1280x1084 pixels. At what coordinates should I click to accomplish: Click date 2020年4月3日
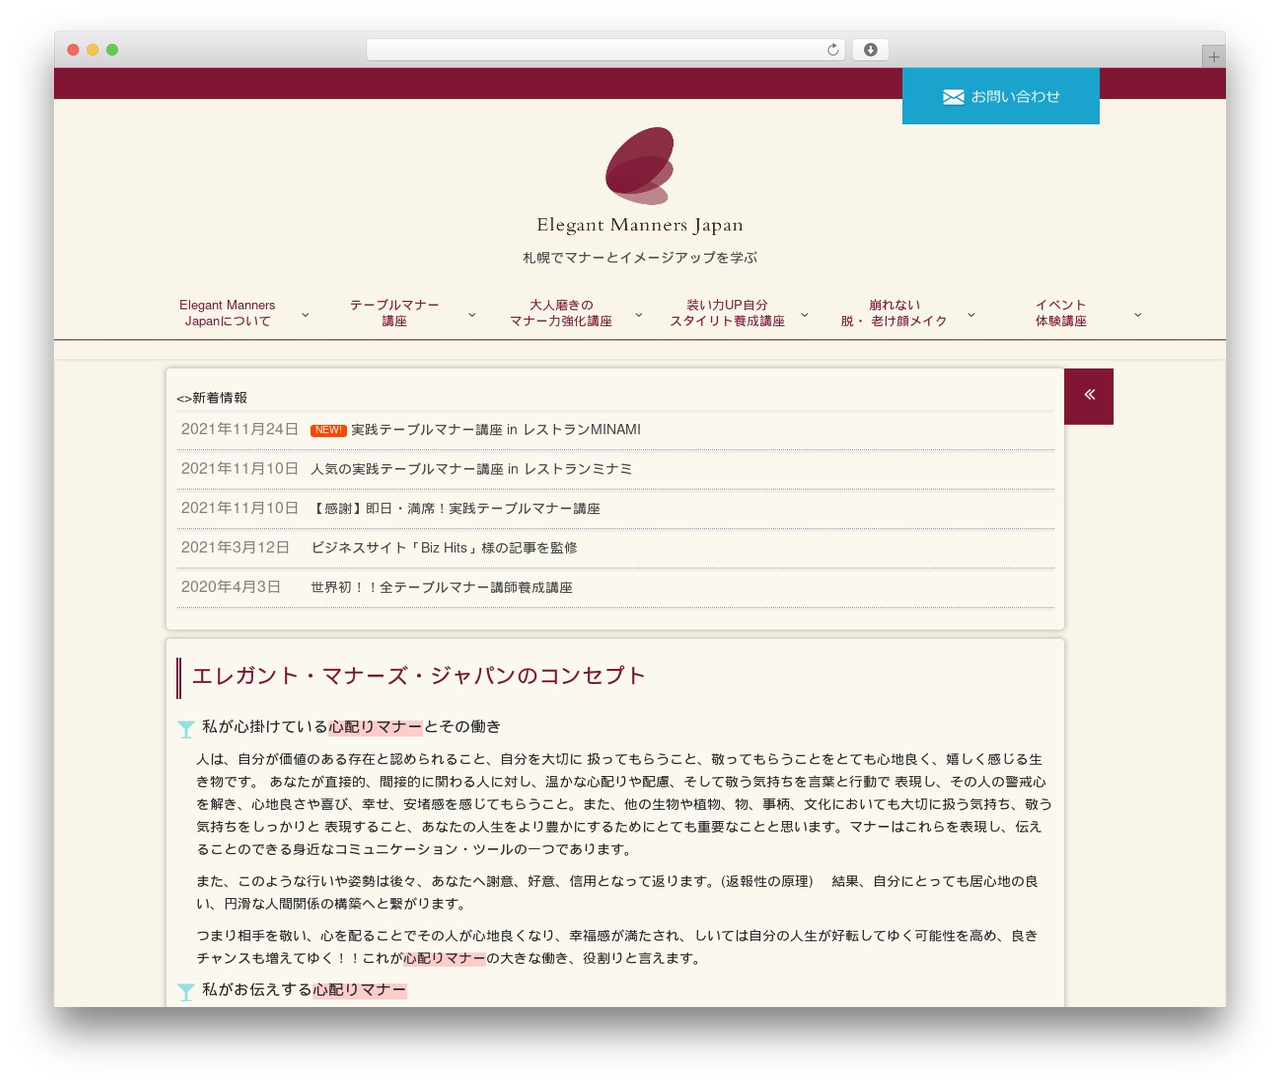[230, 588]
